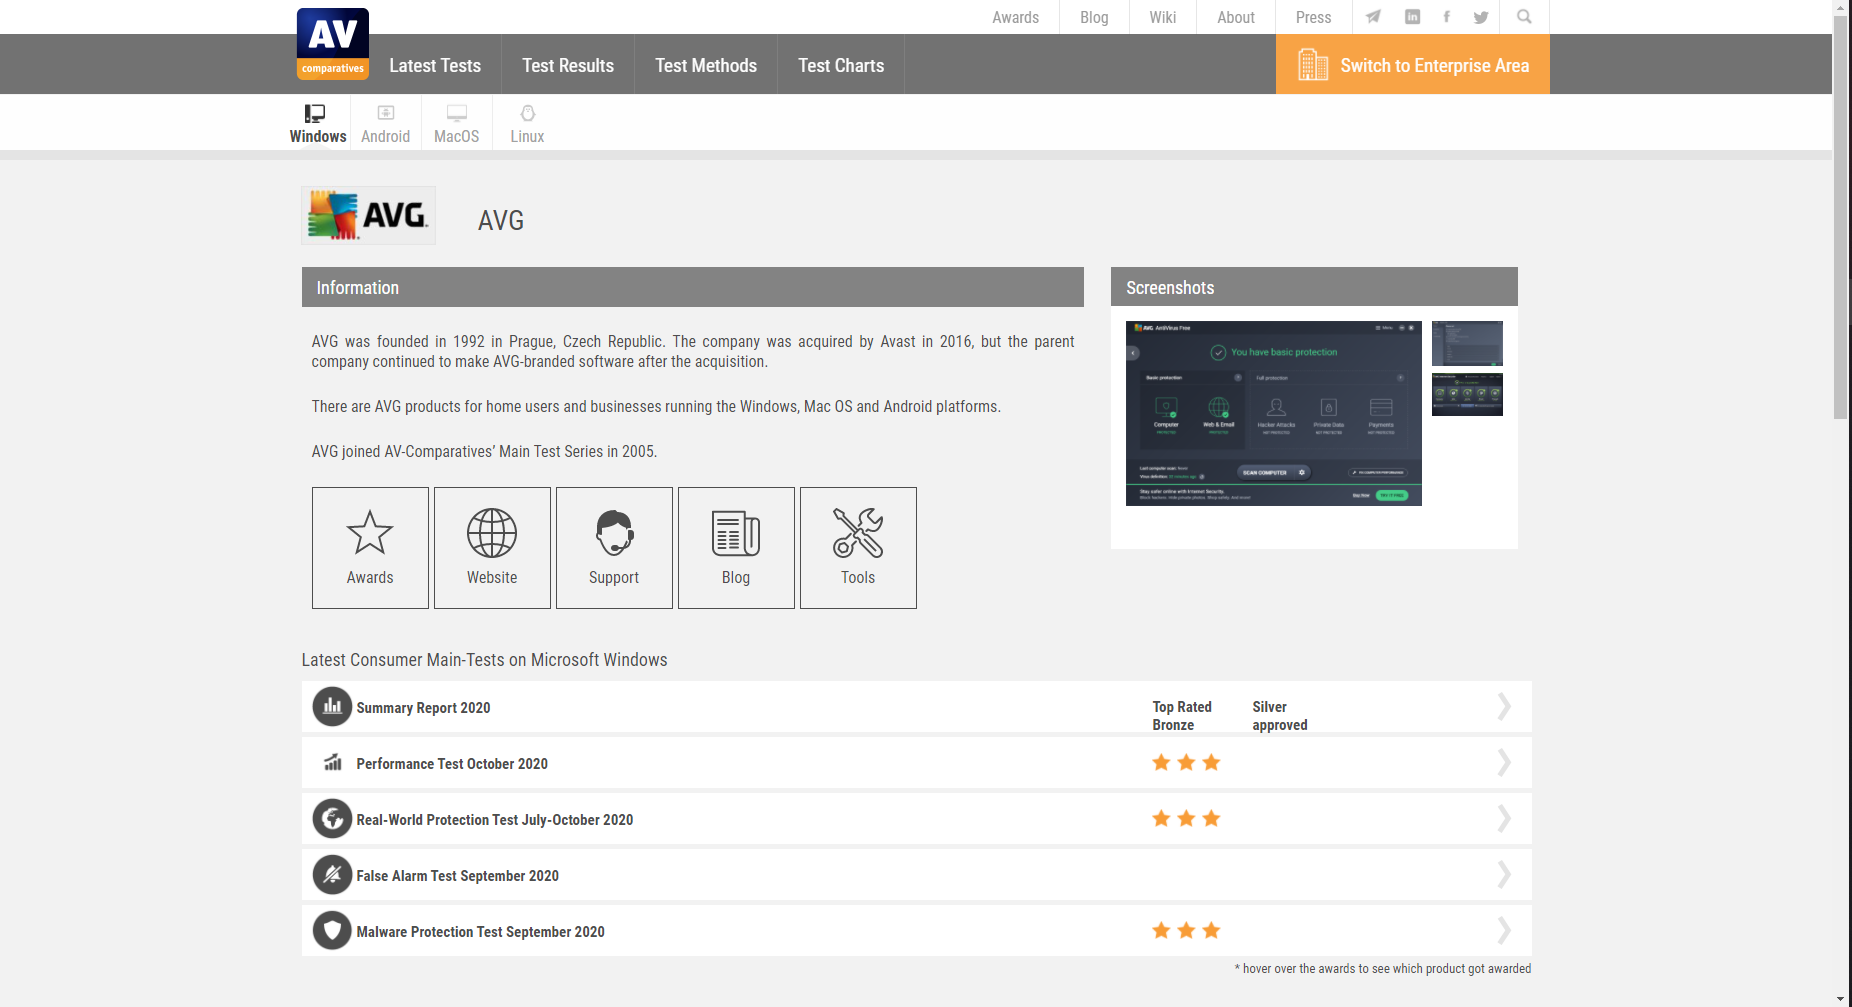Open the Website globe tile
Screen dimensions: 1852x1007
click(x=492, y=548)
